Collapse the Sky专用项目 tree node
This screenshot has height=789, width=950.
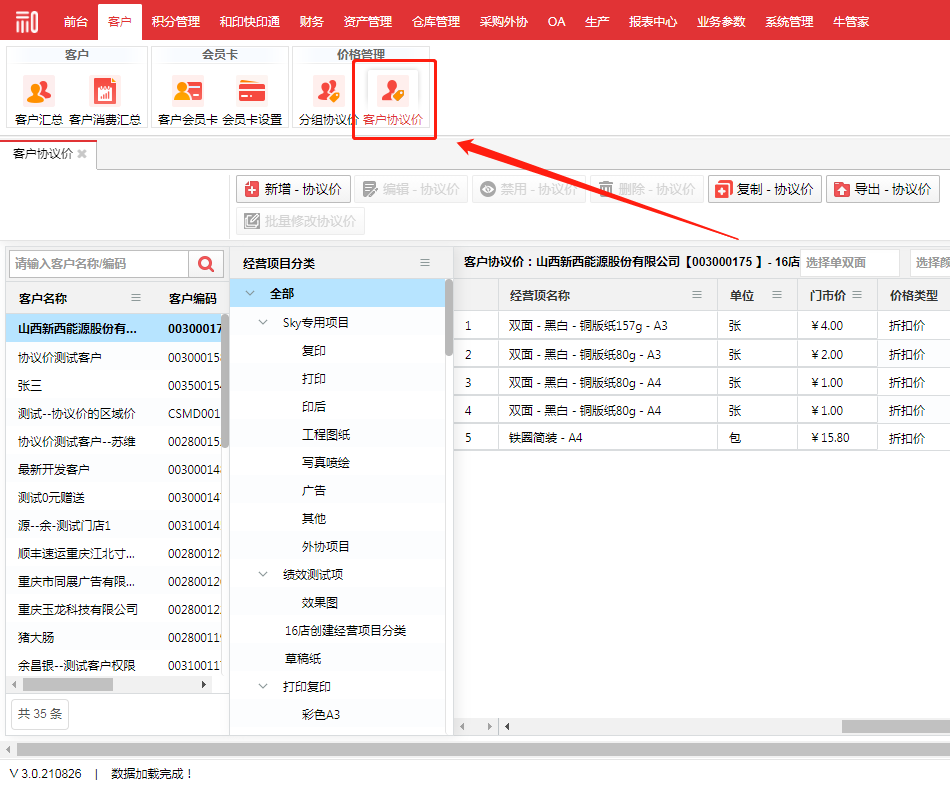click(x=263, y=323)
